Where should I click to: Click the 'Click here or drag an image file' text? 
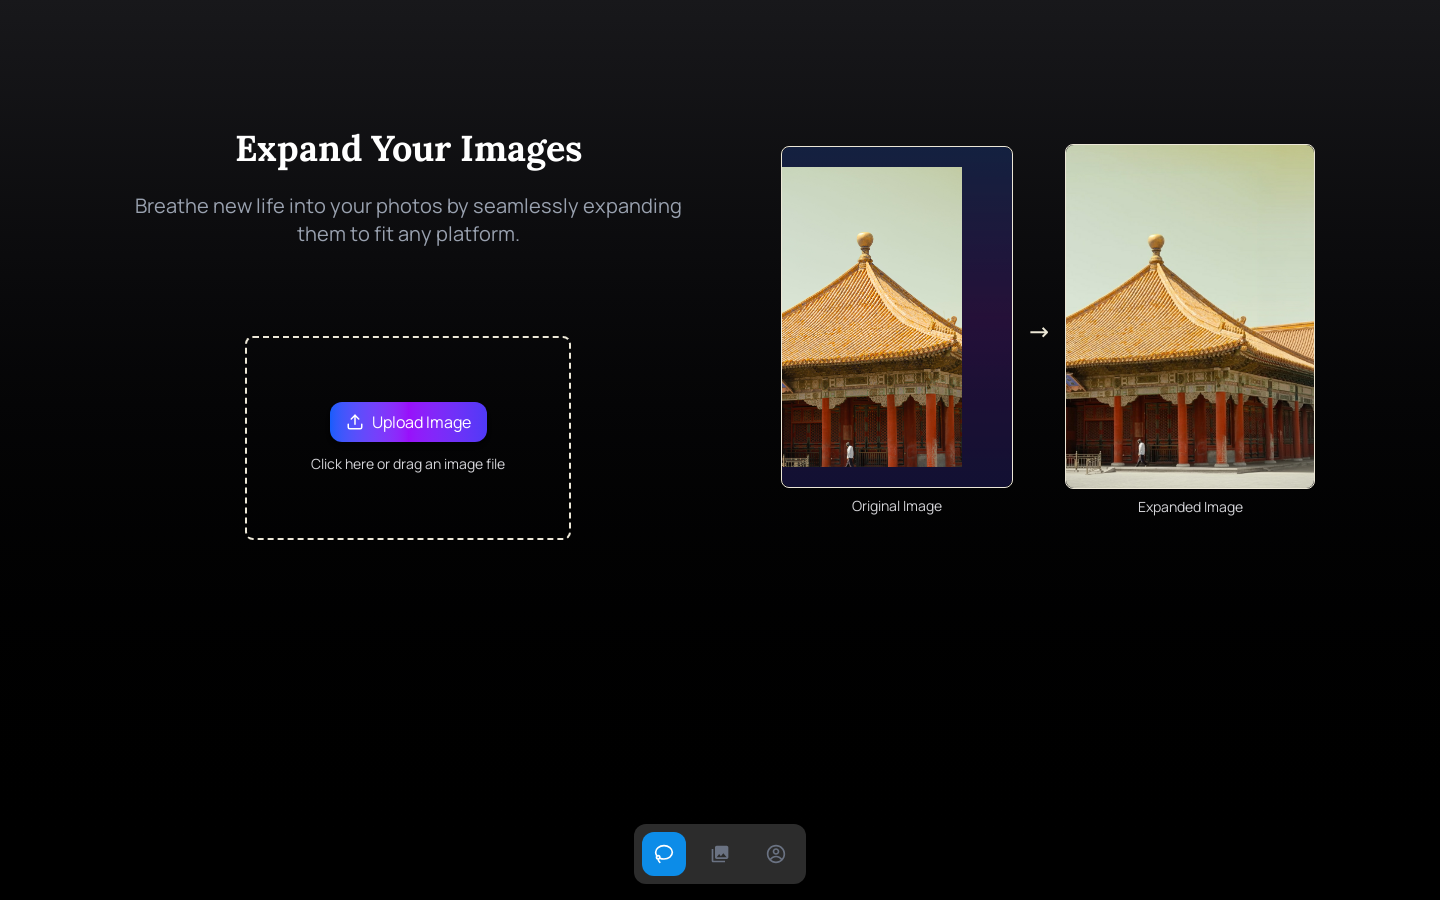[408, 464]
